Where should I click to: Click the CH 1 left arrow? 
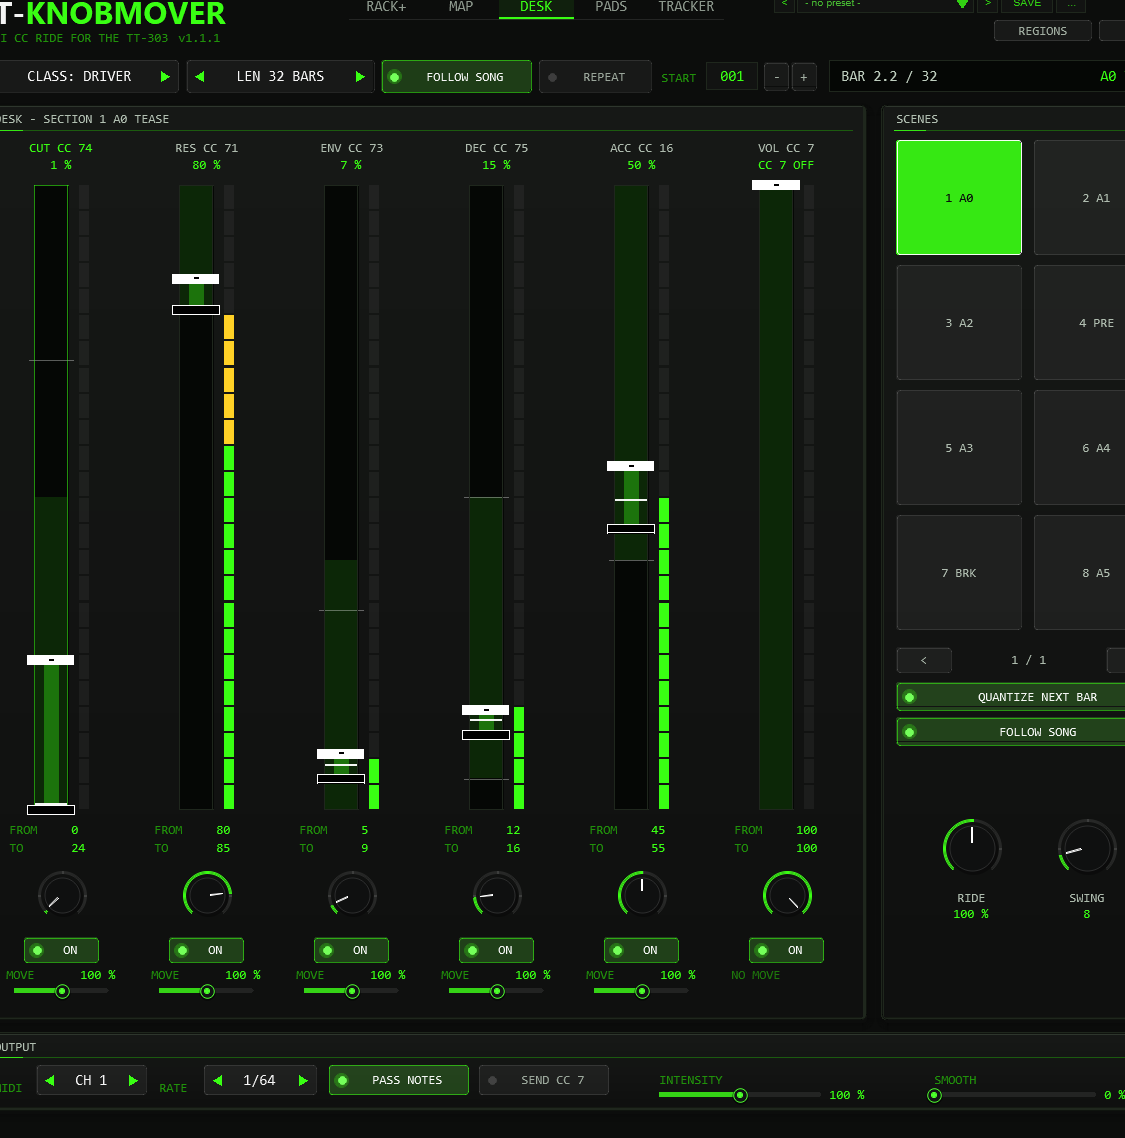[49, 1081]
